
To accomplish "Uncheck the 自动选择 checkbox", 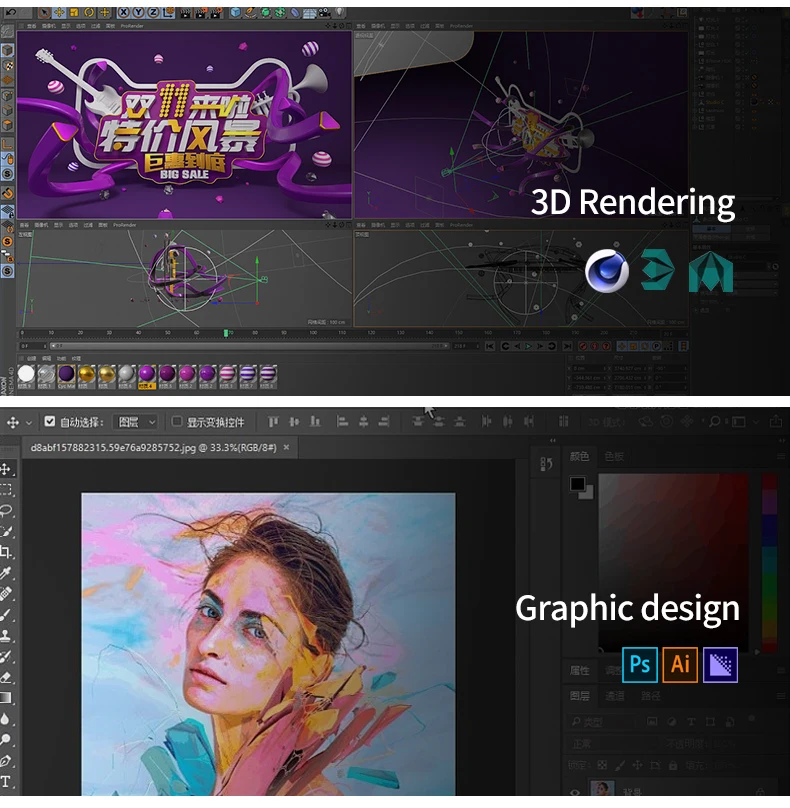I will (49, 422).
